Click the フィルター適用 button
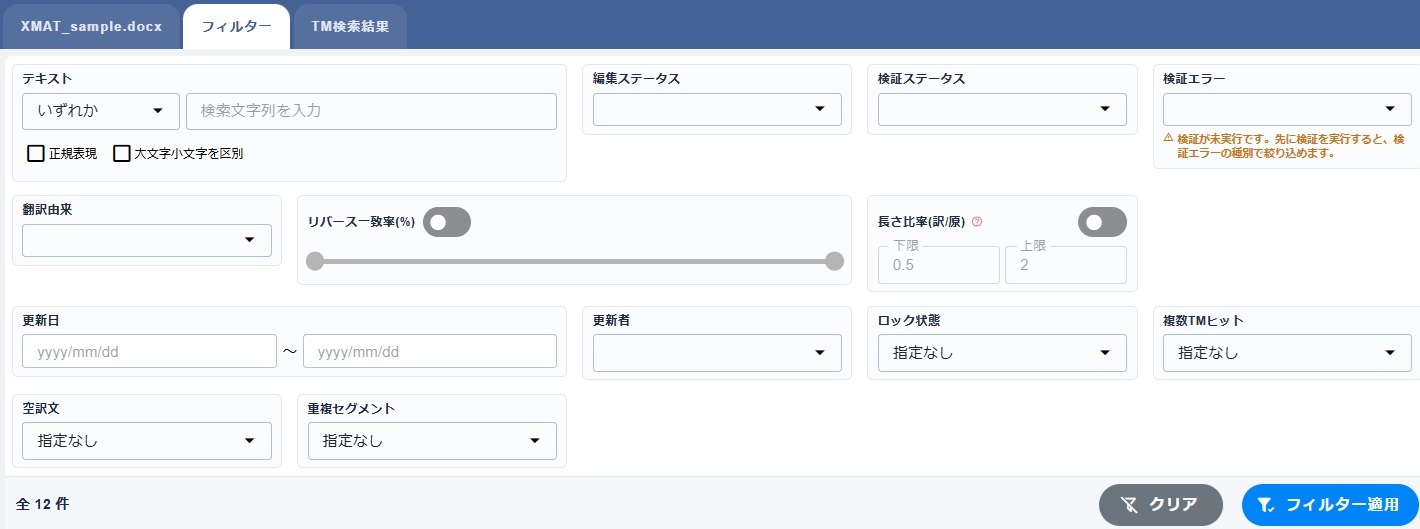Viewport: 1420px width, 529px height. click(1330, 505)
